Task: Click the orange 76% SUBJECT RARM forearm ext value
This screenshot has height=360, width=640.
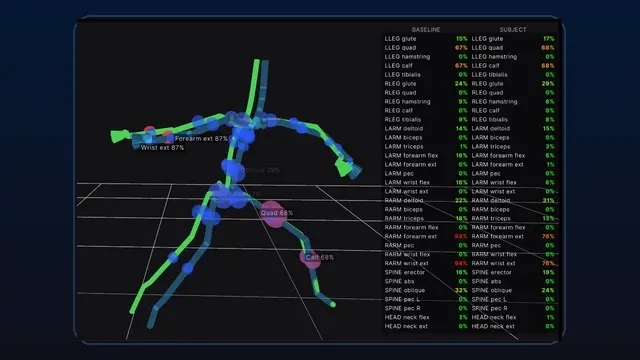Action: (548, 236)
